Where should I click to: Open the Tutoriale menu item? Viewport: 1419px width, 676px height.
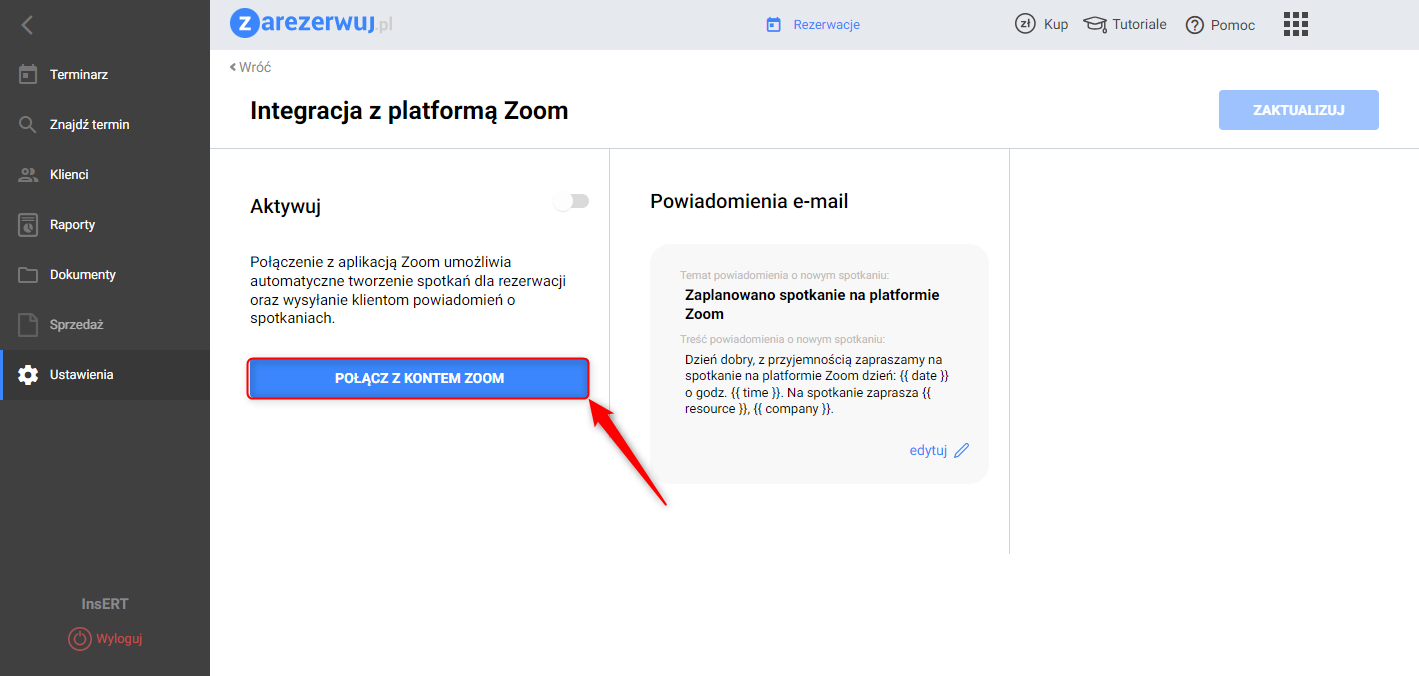1126,24
